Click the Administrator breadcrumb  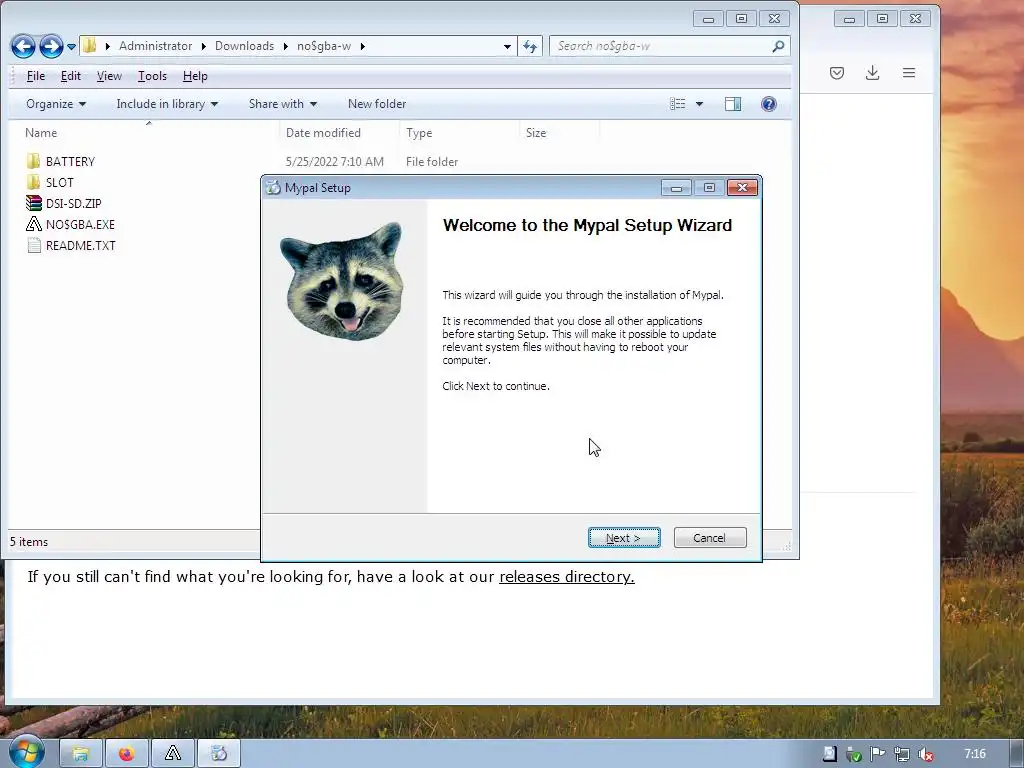155,46
